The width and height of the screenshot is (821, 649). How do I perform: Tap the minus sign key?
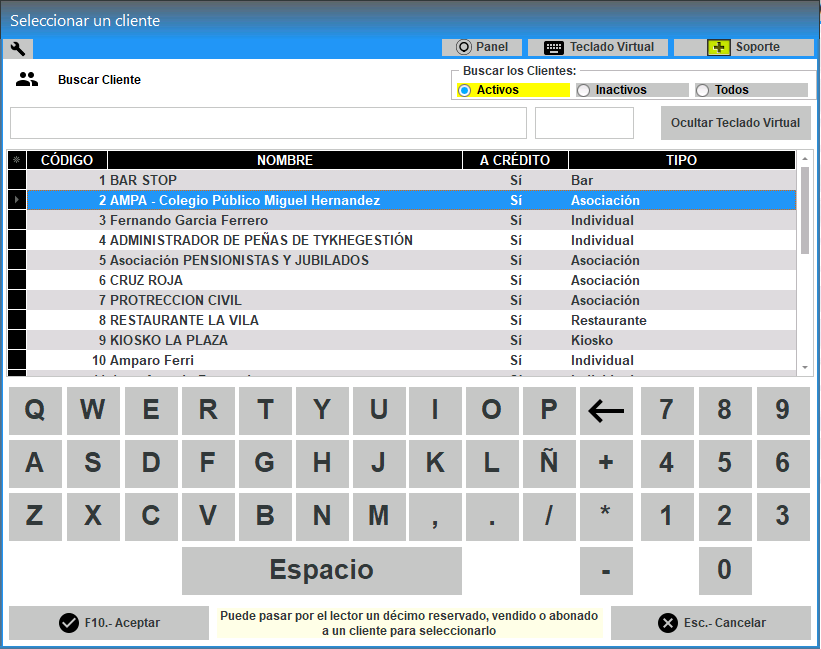tap(606, 570)
